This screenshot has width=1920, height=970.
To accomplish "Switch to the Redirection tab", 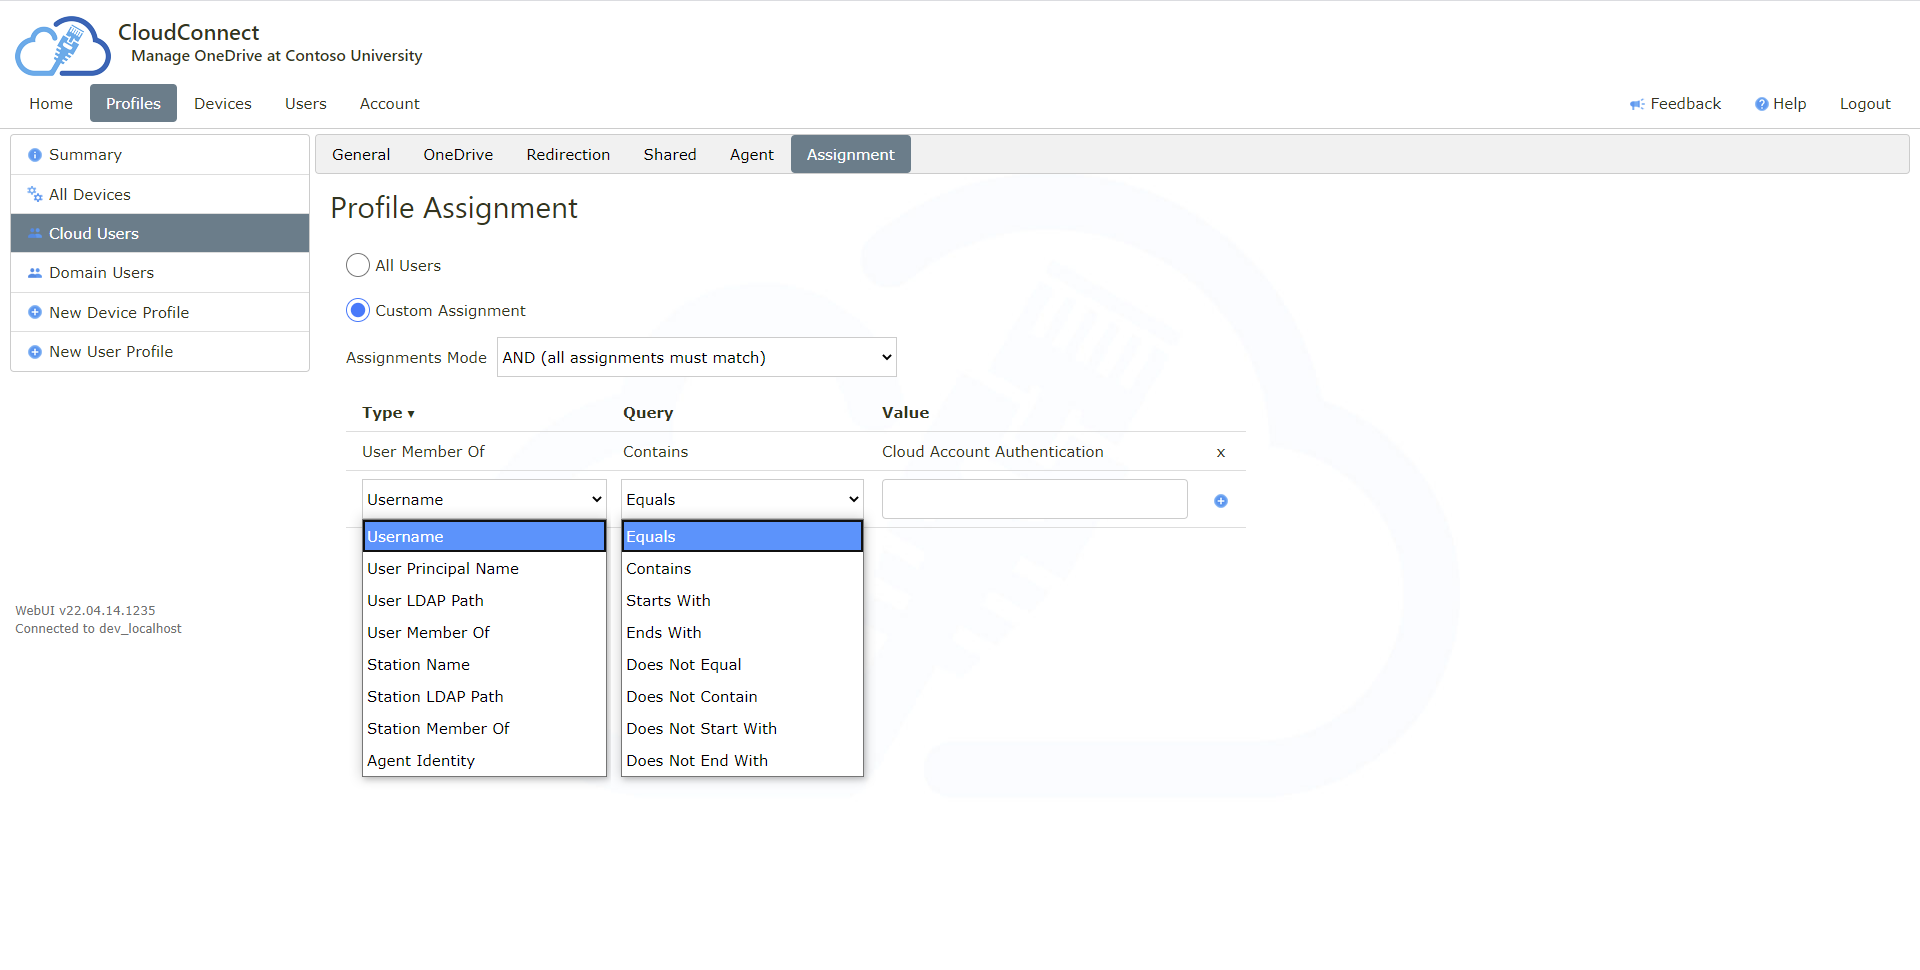I will [568, 154].
